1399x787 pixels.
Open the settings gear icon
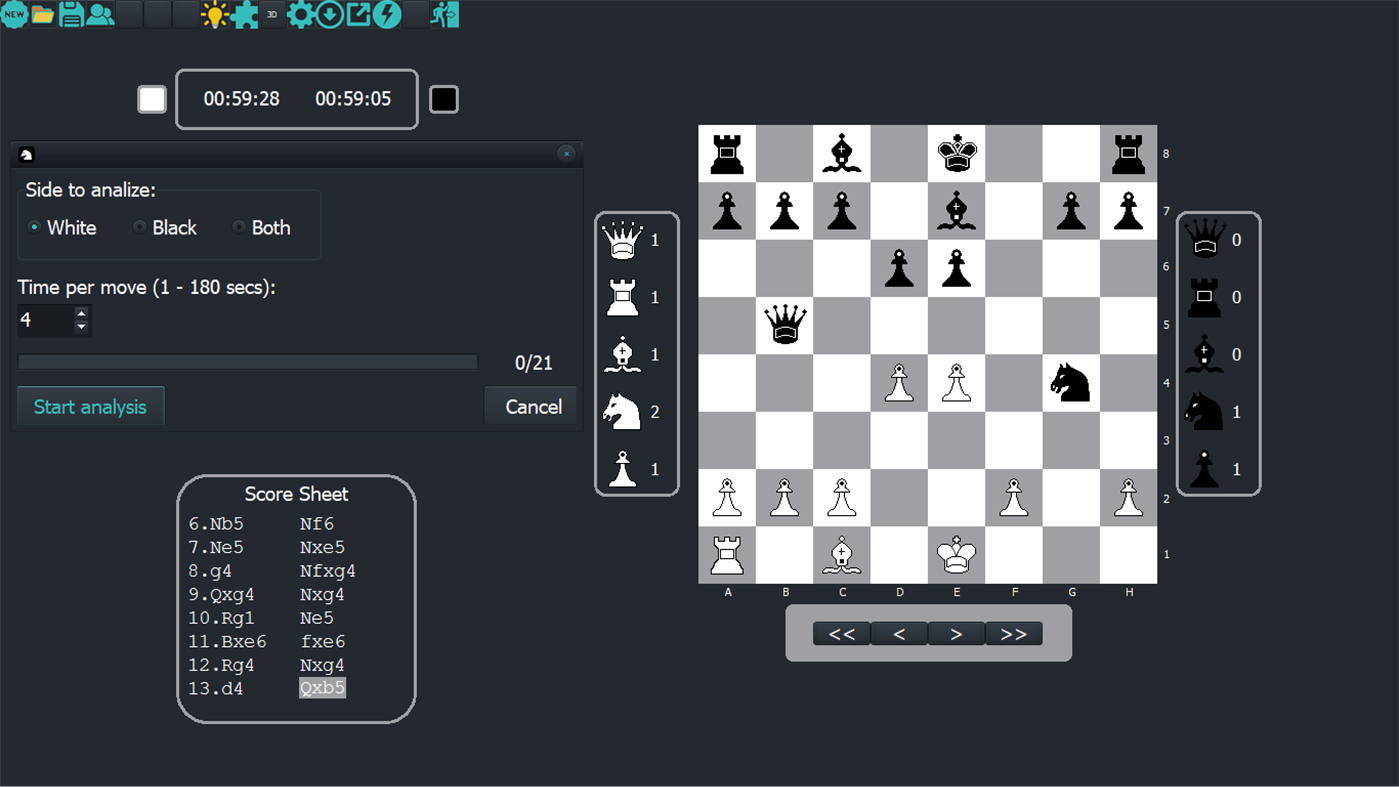[302, 15]
